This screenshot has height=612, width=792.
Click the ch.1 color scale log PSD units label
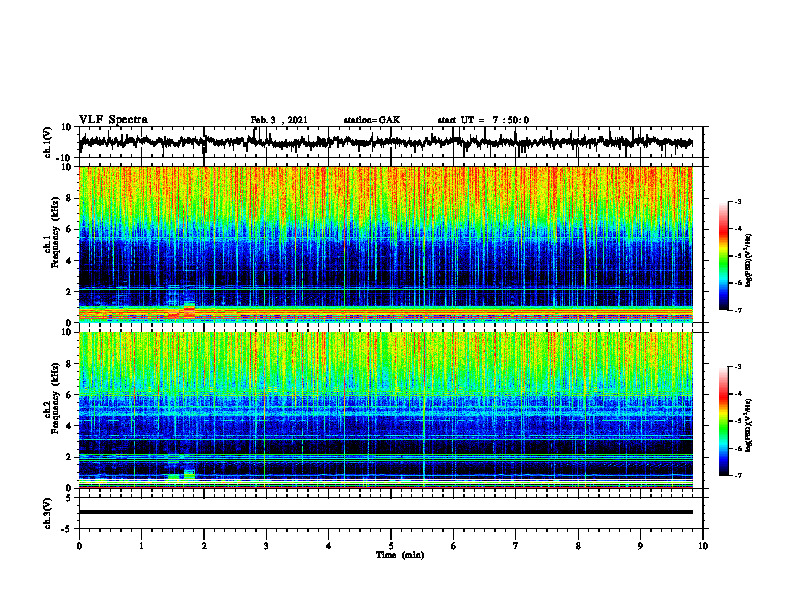tap(749, 260)
